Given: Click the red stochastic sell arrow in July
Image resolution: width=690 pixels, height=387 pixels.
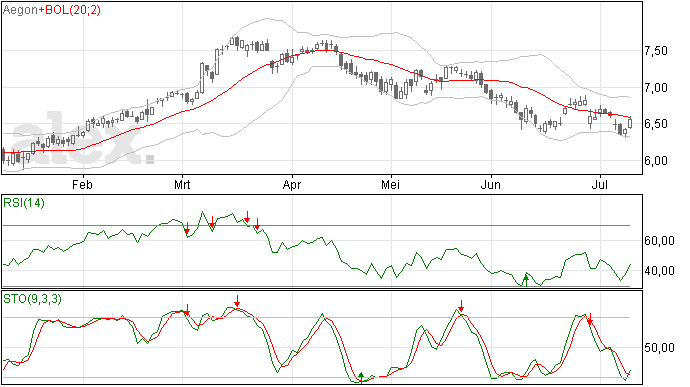Looking at the screenshot, I should (590, 319).
